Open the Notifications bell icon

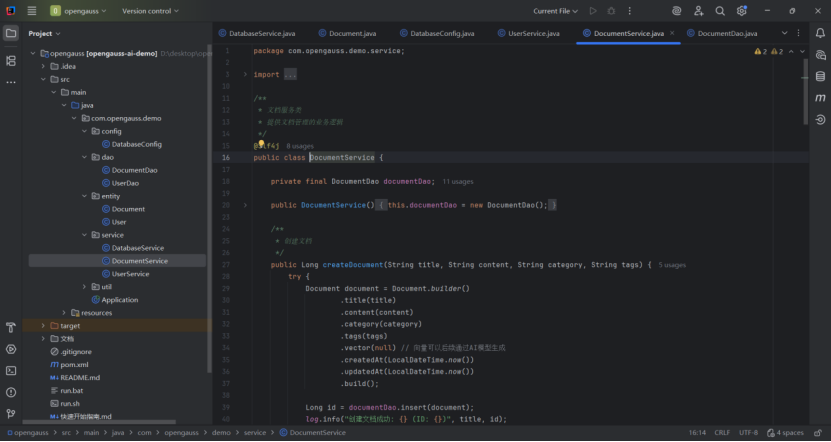pos(820,33)
